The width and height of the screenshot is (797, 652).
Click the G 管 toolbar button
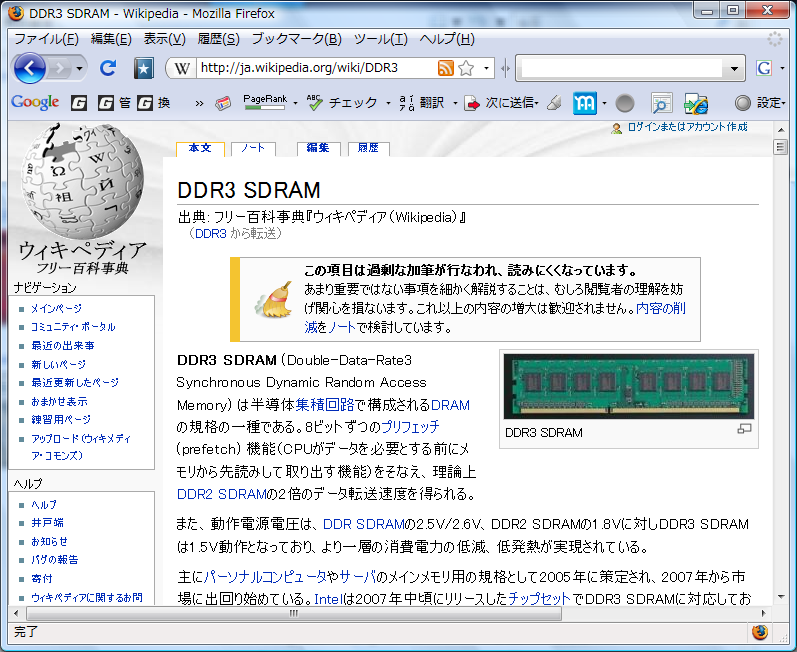click(114, 103)
